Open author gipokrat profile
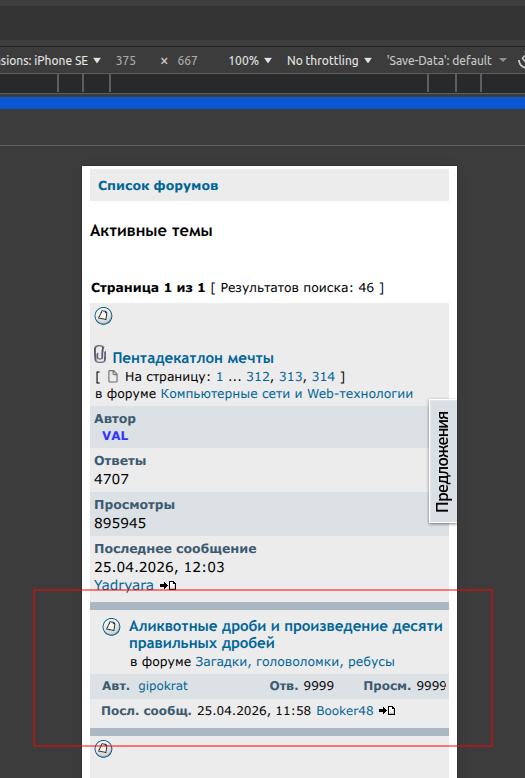 tap(163, 686)
